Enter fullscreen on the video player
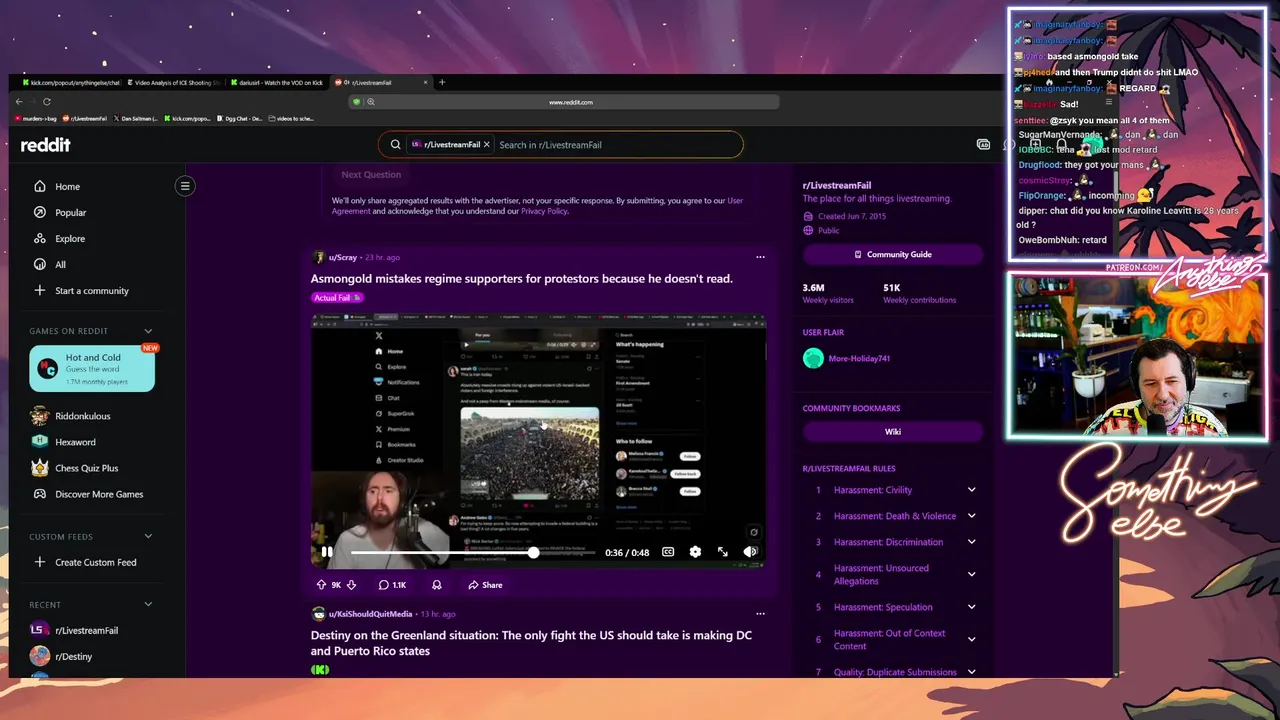The image size is (1280, 720). (x=723, y=552)
